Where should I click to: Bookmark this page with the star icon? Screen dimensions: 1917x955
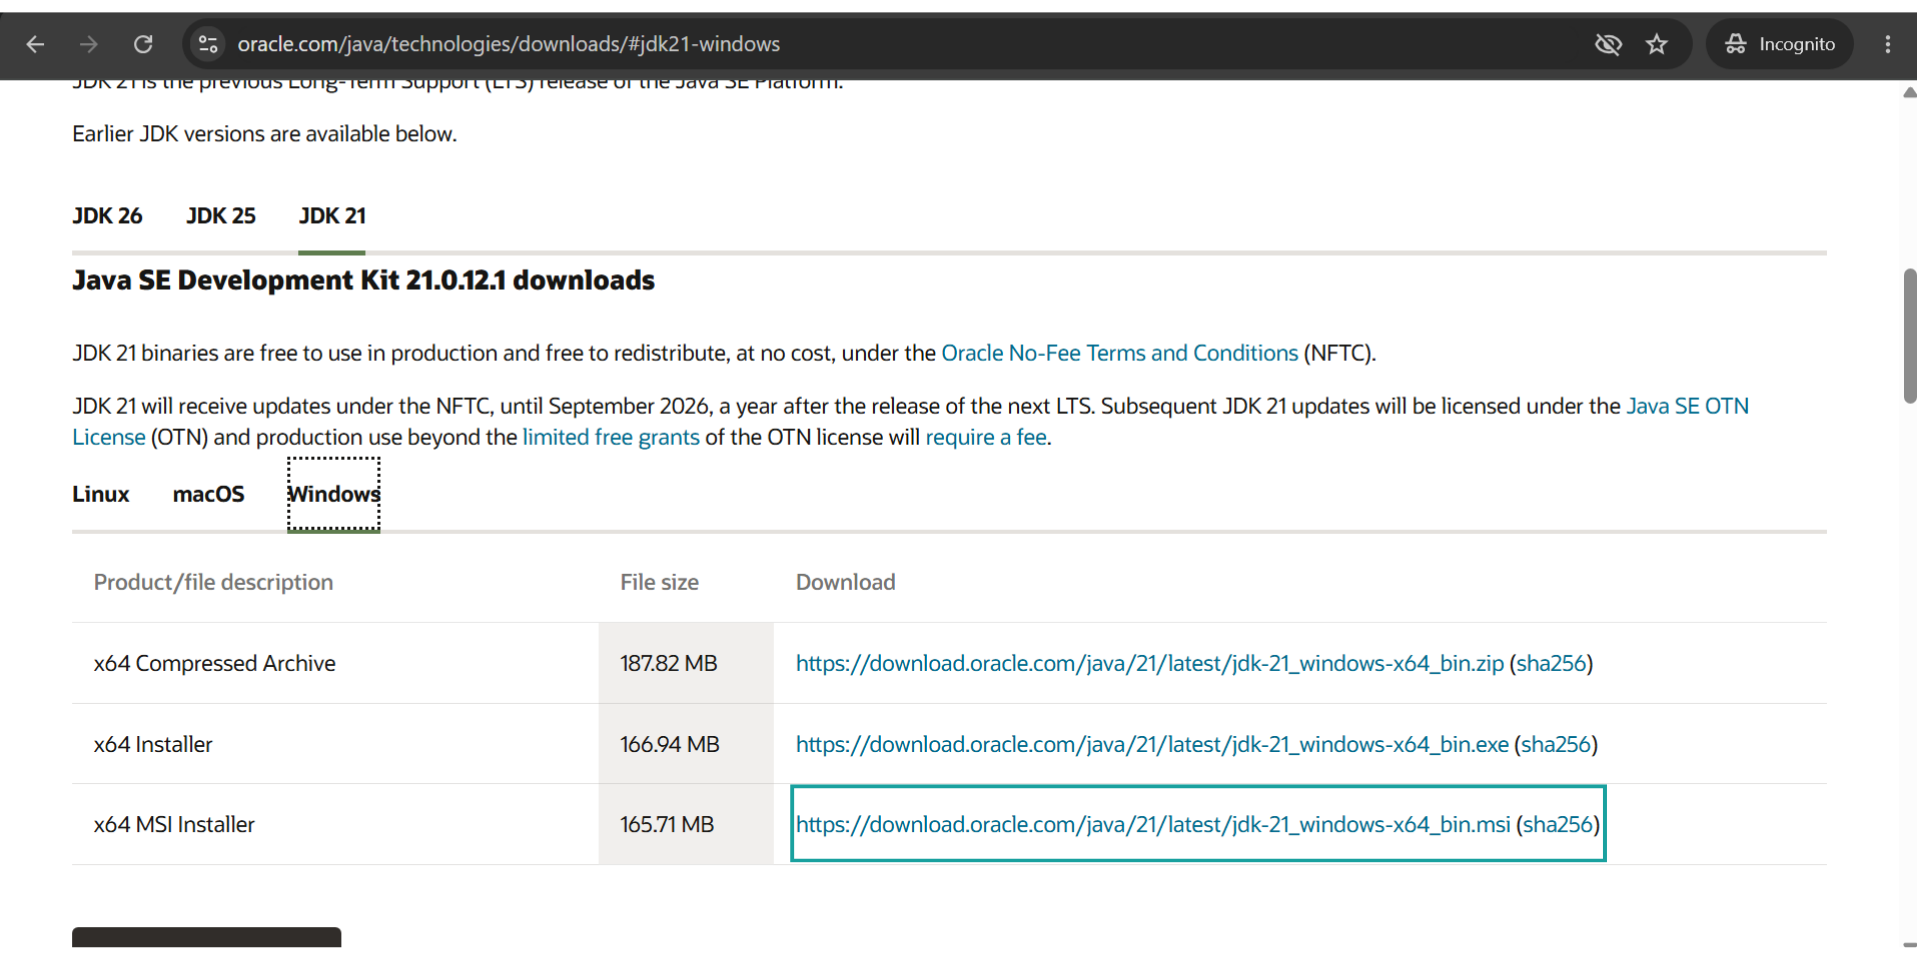tap(1657, 44)
